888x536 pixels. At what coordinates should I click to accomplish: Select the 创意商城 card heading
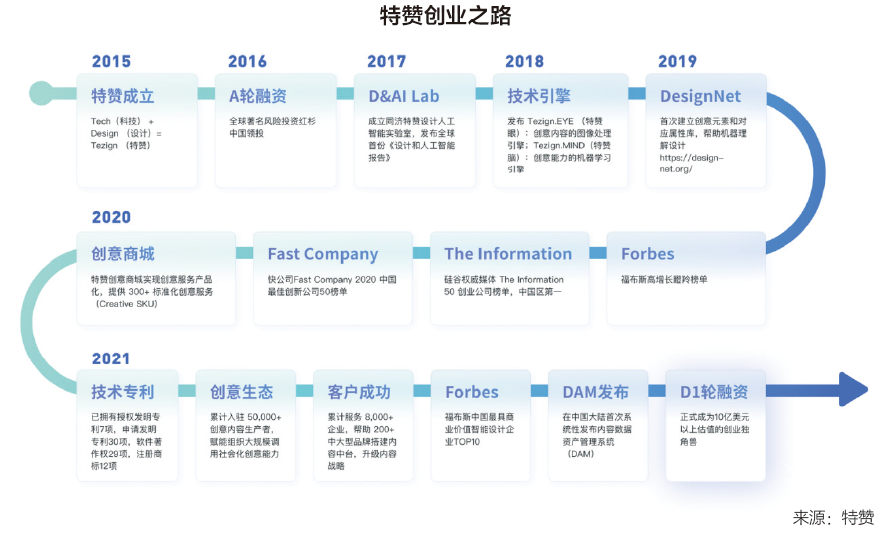[122, 254]
